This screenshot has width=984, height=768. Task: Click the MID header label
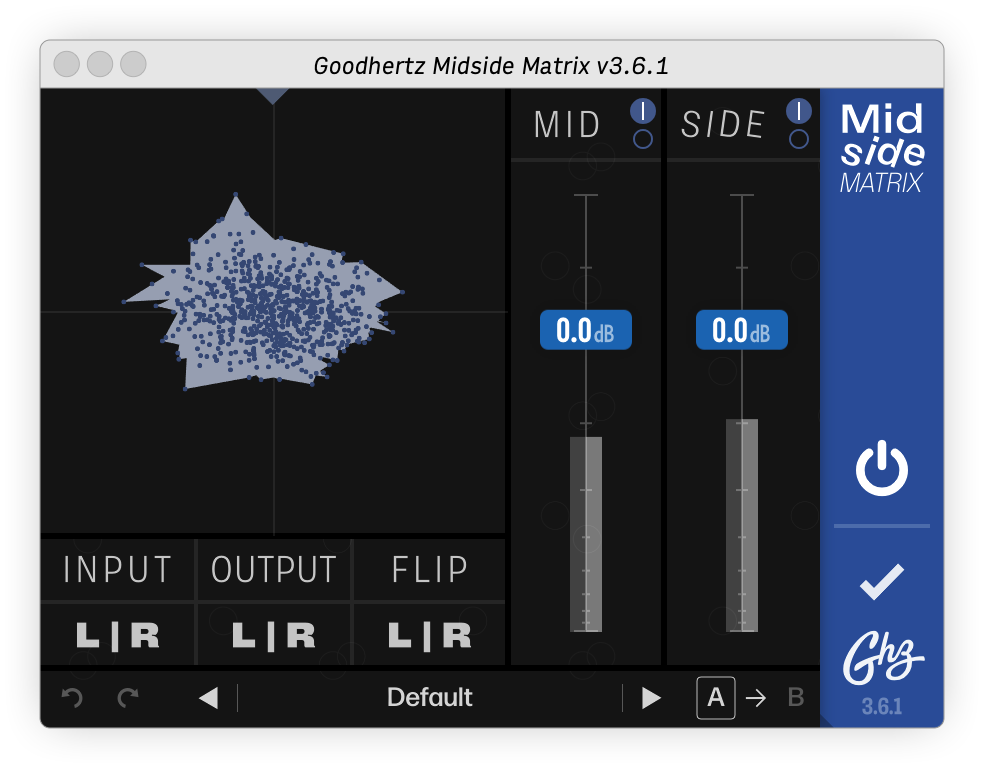point(567,124)
